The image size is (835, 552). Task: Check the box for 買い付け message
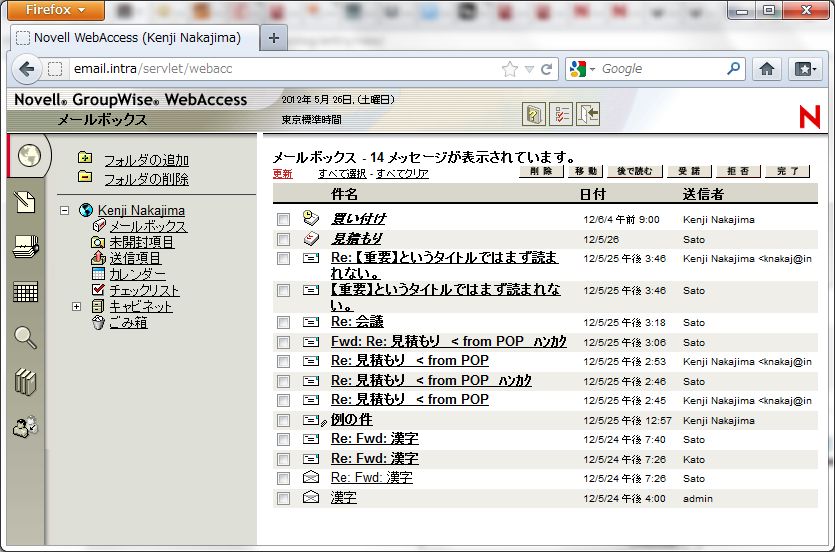click(x=283, y=219)
